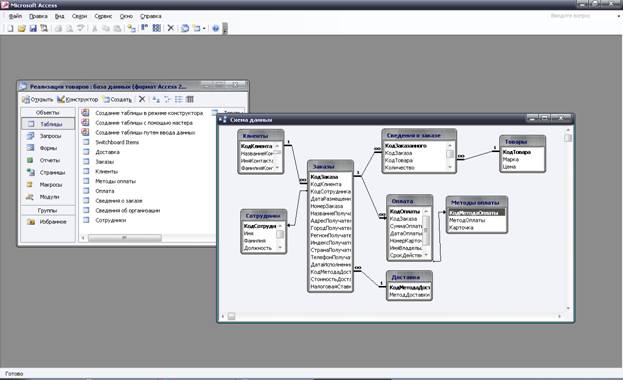Click scroll-down arrow in Клиенты field list
The width and height of the screenshot is (623, 380).
(x=277, y=168)
